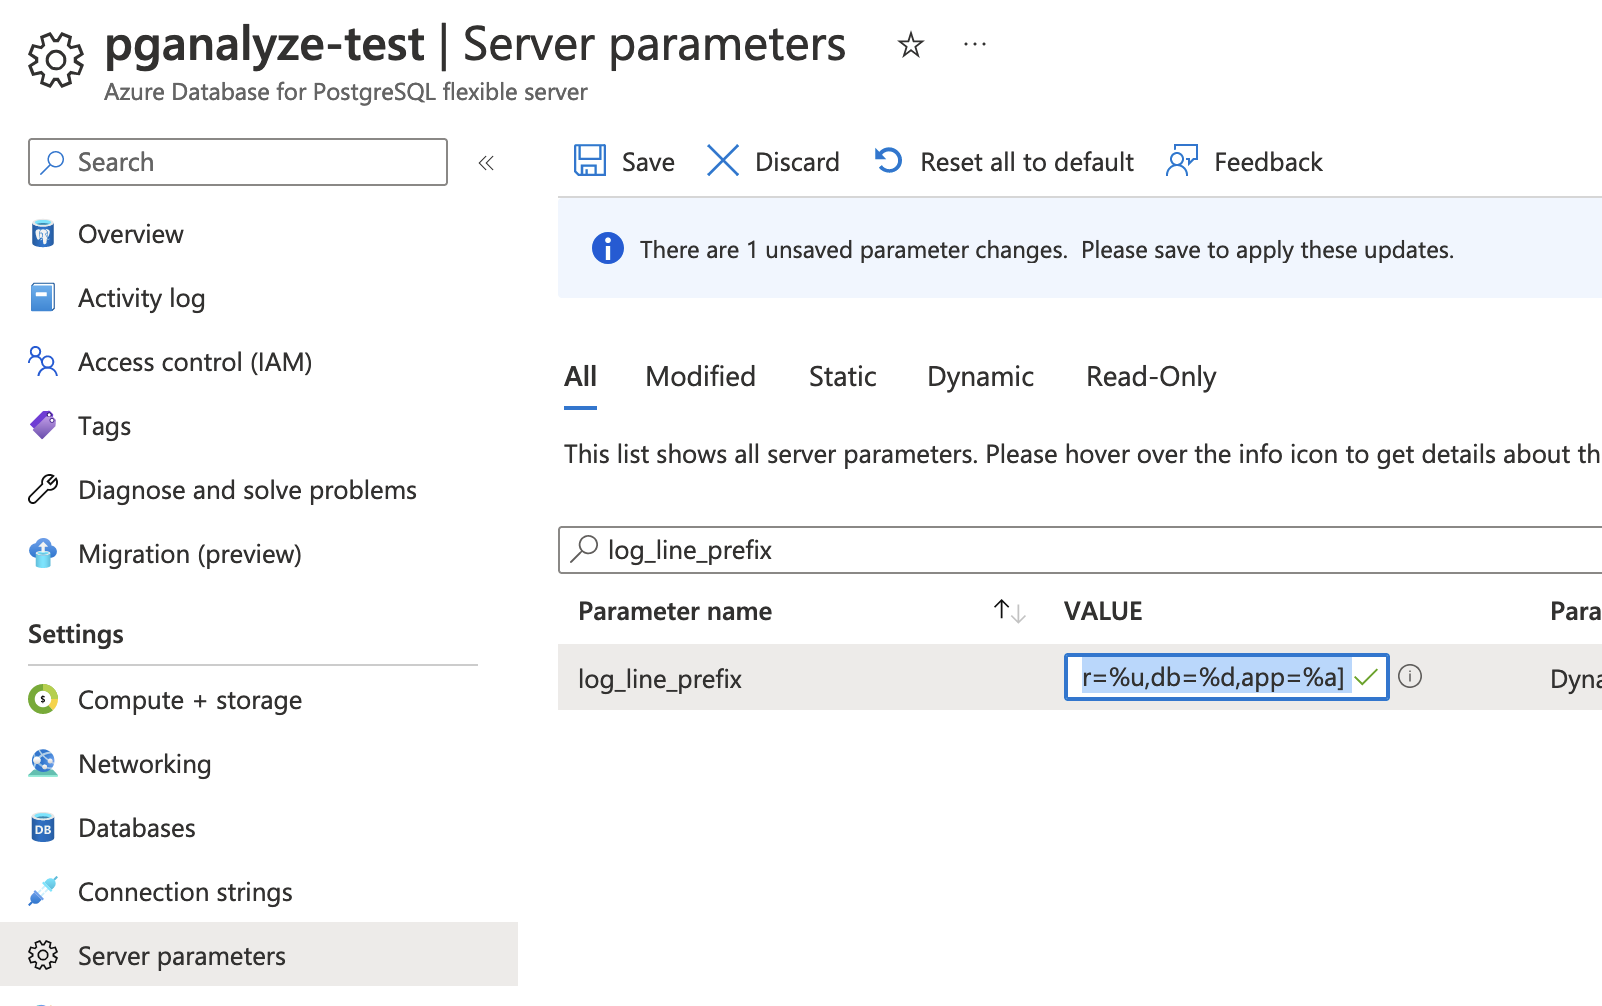Collapse the sidebar with the double chevron
Image resolution: width=1602 pixels, height=1006 pixels.
click(486, 163)
